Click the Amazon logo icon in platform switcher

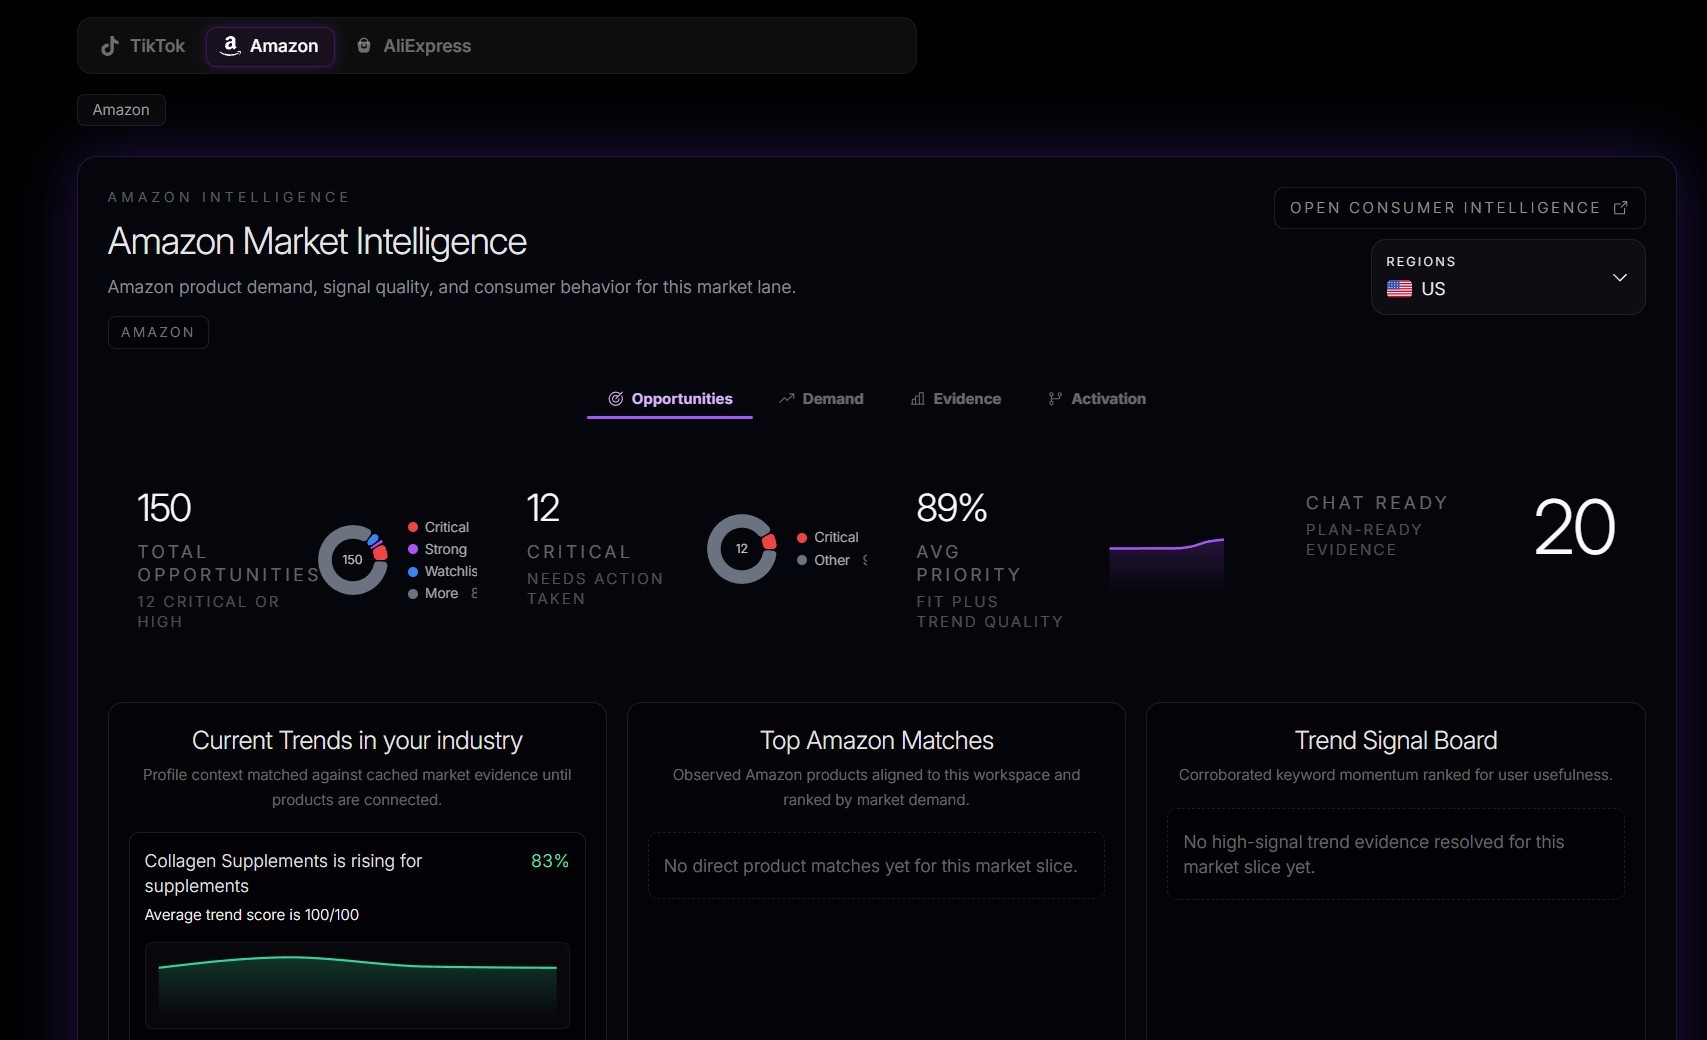pyautogui.click(x=230, y=46)
